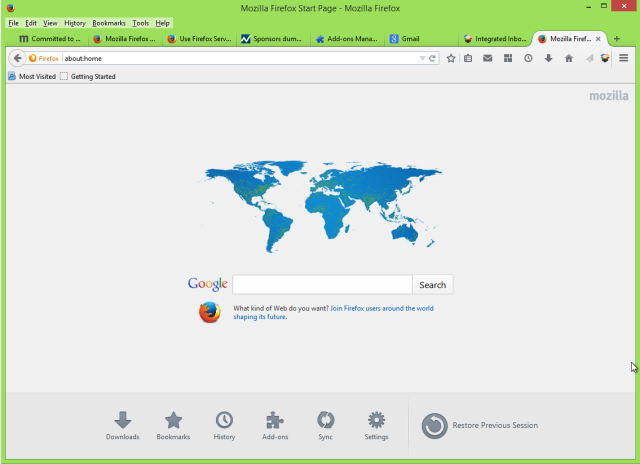
Task: Bookmark this page with the star icon
Action: [x=451, y=58]
